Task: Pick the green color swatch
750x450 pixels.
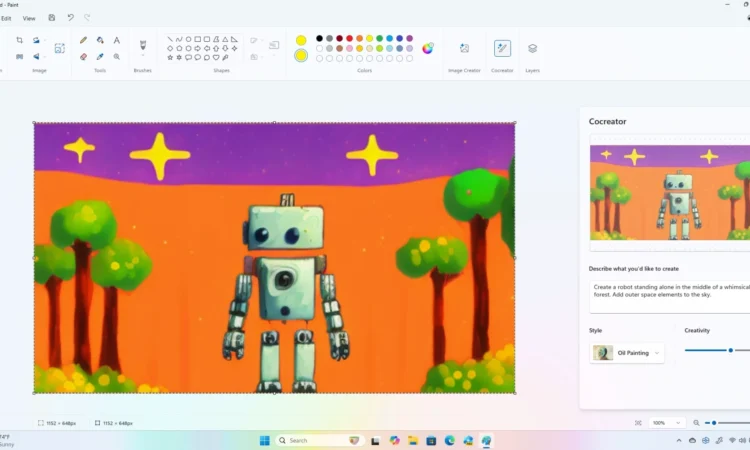Action: click(x=379, y=38)
